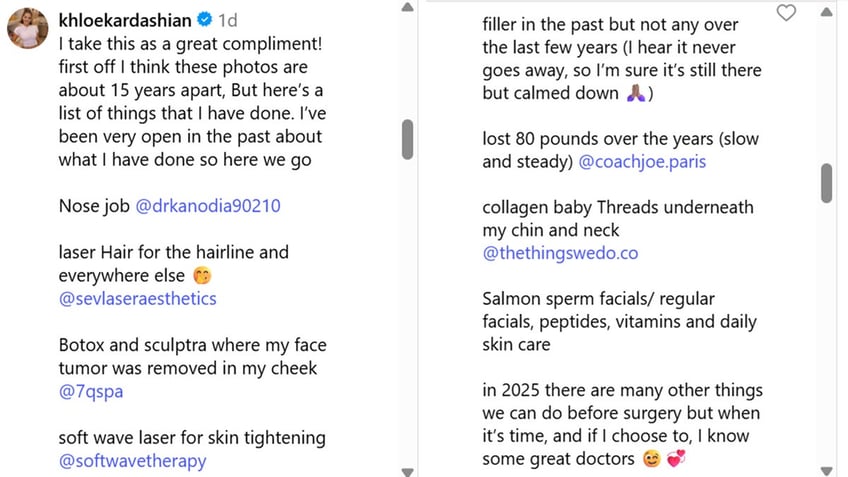Screen dimensions: 848x477
Task: Visit the @7qspa profile link
Action: tap(91, 391)
